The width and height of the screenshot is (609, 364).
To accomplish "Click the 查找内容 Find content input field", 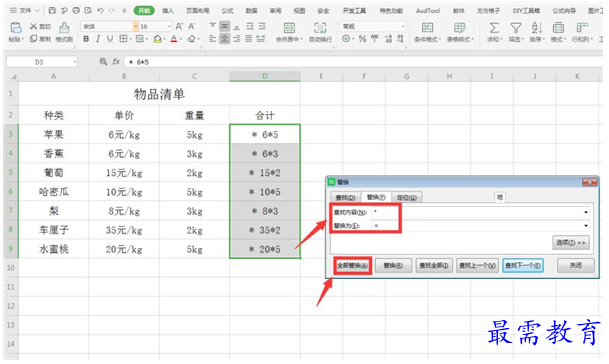I will tap(480, 212).
